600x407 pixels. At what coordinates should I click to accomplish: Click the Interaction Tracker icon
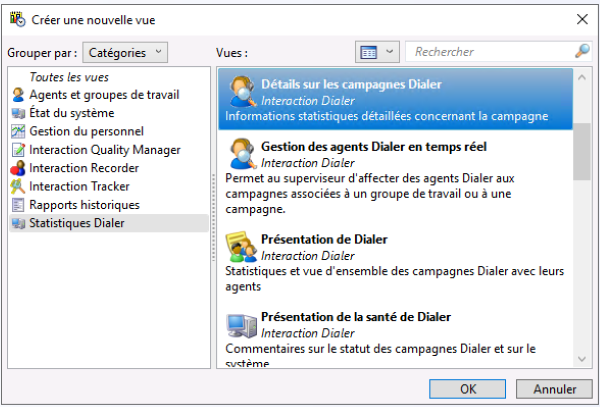[x=18, y=187]
